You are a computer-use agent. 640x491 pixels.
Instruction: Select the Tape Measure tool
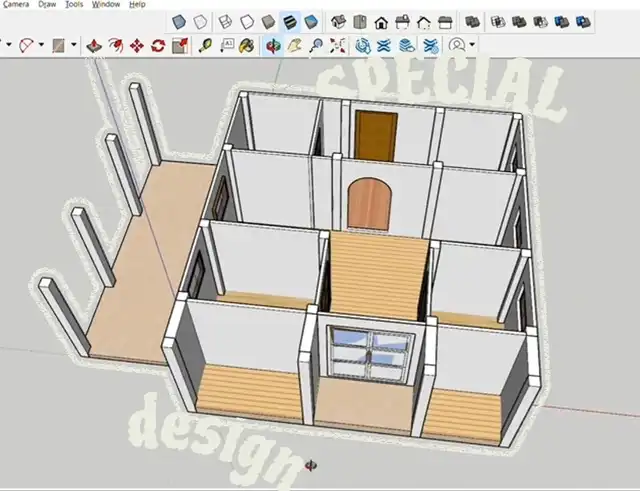pyautogui.click(x=205, y=45)
